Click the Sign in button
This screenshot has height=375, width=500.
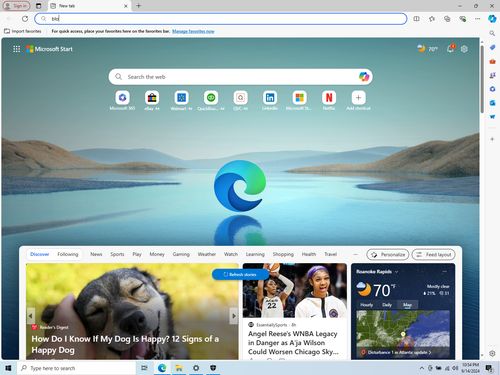[17, 6]
